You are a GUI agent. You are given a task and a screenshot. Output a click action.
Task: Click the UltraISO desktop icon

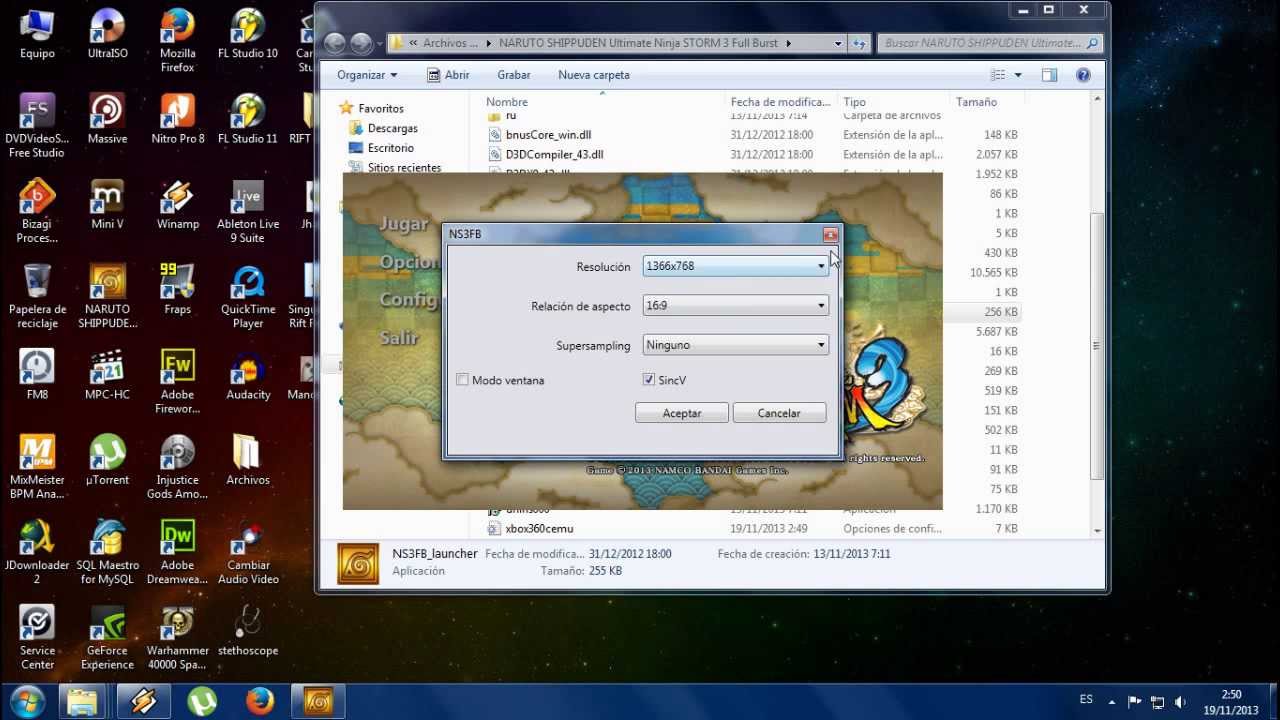pos(107,33)
